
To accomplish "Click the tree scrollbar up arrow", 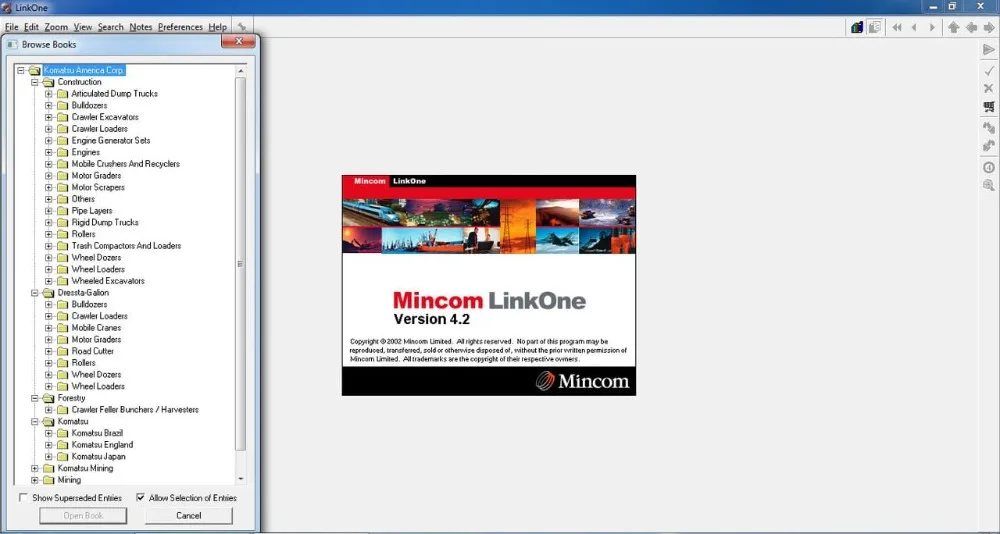I will [x=240, y=70].
